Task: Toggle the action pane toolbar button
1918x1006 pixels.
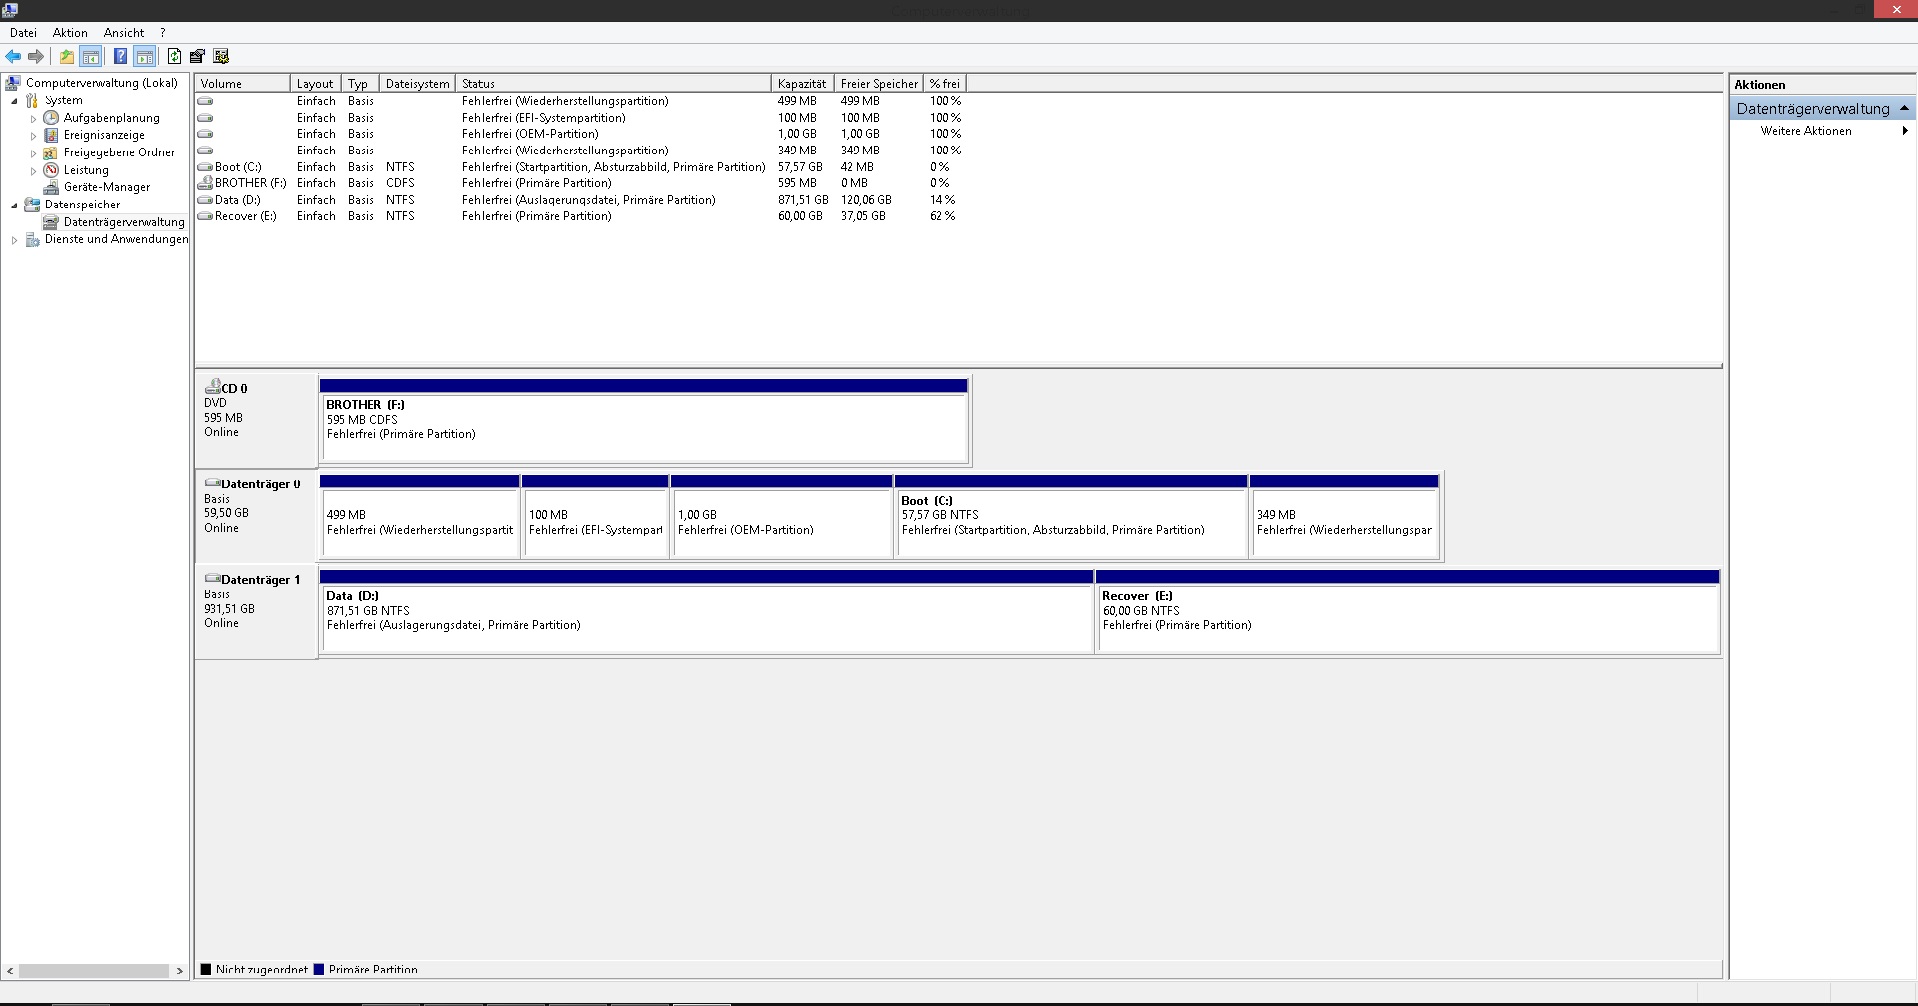Action: point(145,56)
